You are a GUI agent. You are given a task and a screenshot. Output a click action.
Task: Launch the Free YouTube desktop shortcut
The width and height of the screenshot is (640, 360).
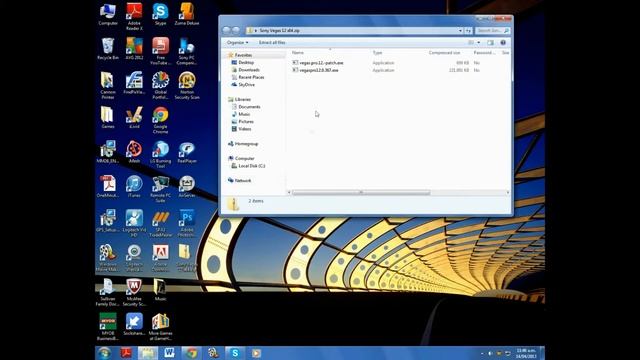click(160, 51)
